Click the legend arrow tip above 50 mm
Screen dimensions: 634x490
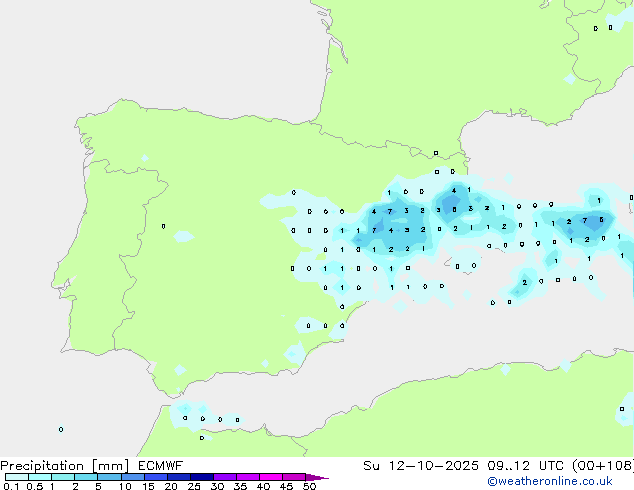317,477
